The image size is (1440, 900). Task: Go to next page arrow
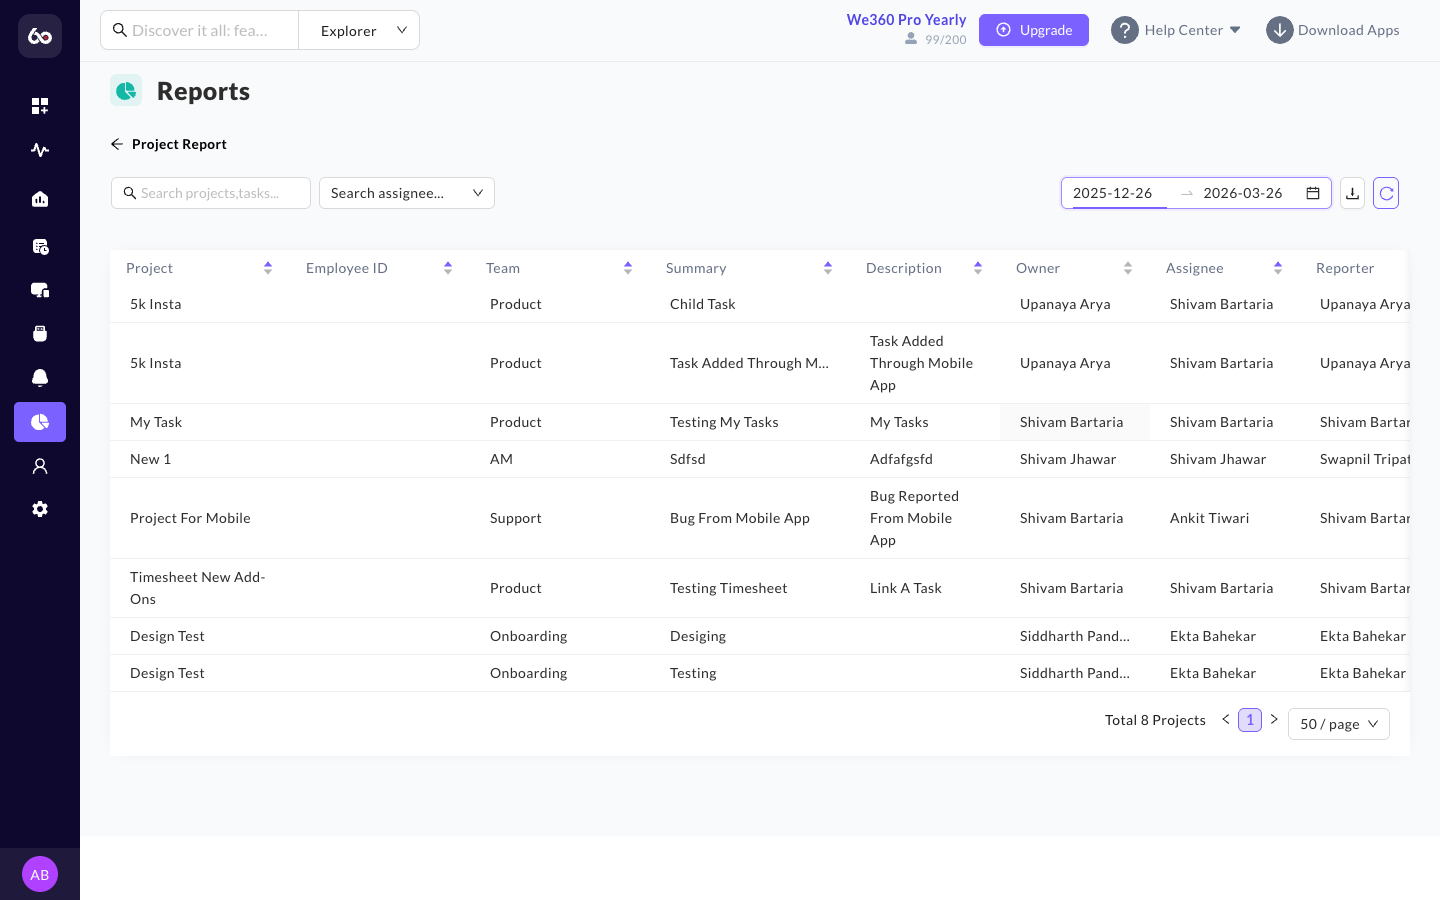1274,719
